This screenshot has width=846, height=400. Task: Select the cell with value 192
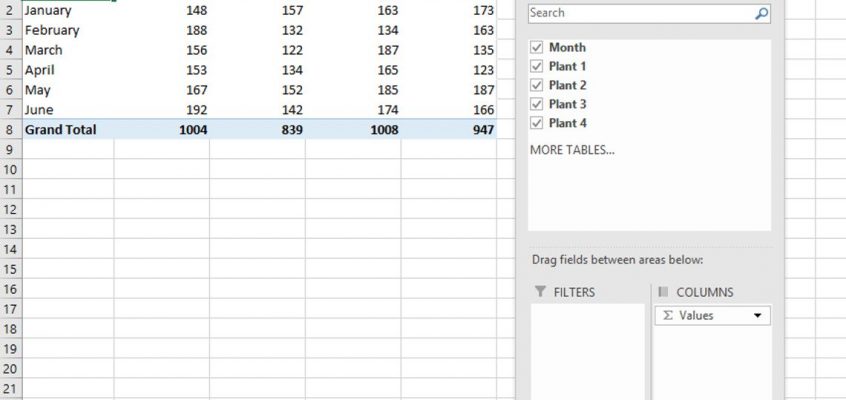point(161,110)
